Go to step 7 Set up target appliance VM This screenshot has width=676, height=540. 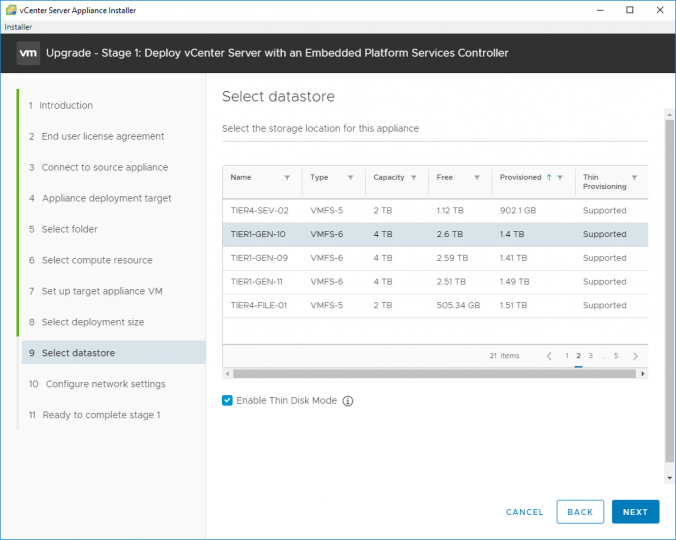pos(96,291)
